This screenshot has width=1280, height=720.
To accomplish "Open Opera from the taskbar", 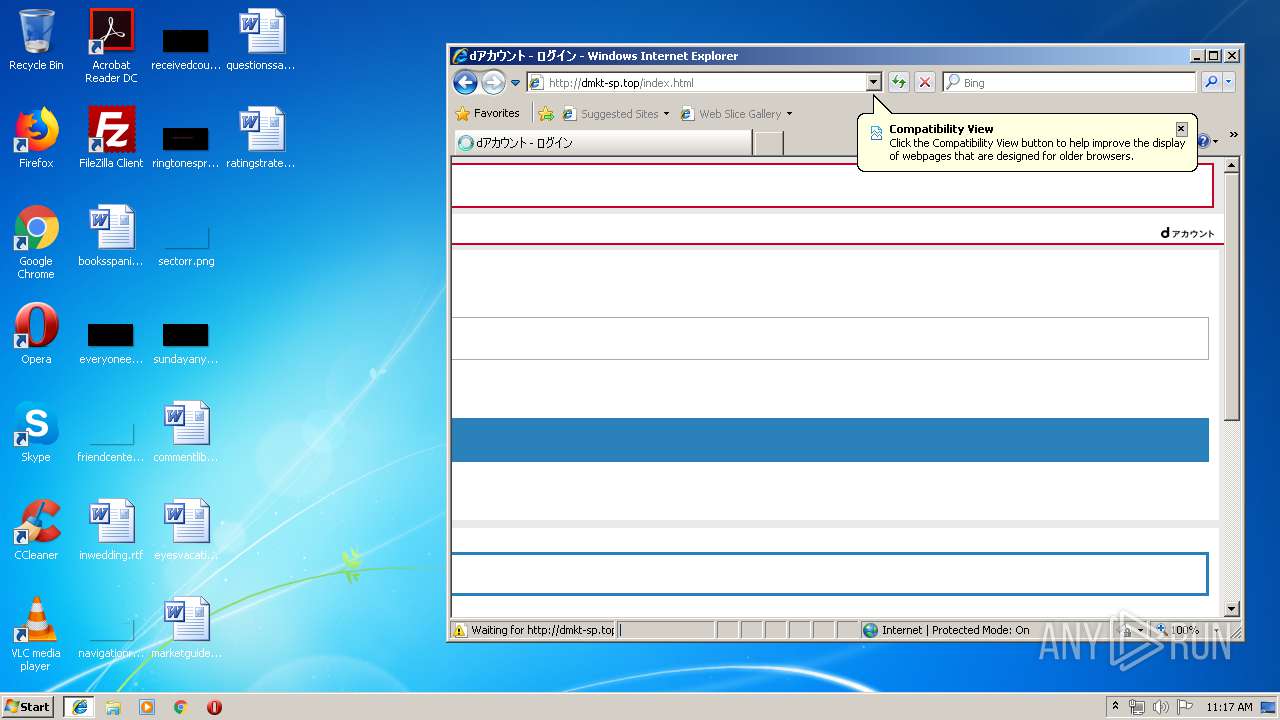I will 214,706.
